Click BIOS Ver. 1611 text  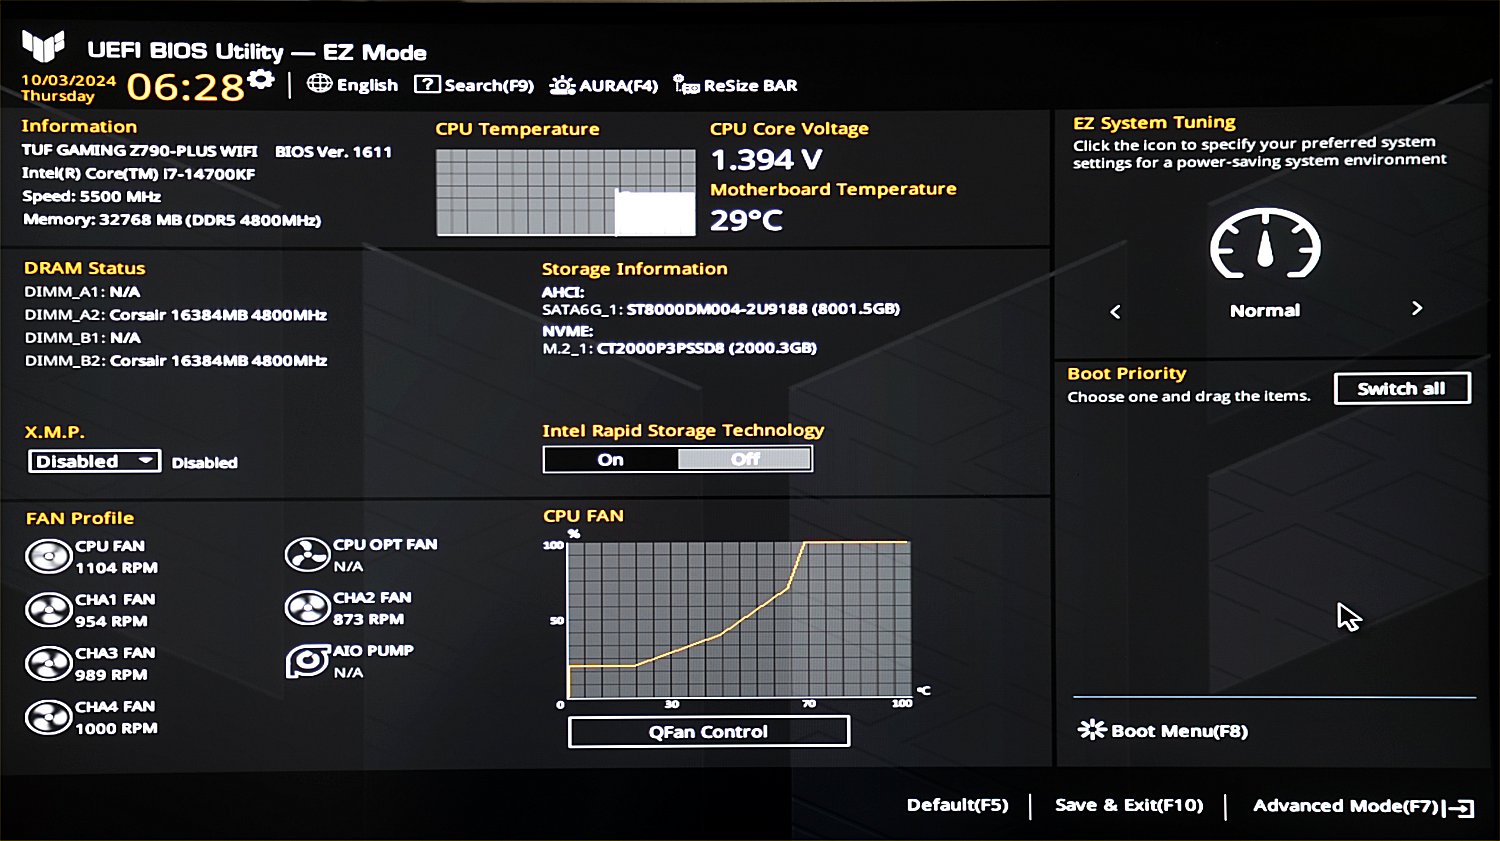point(333,152)
